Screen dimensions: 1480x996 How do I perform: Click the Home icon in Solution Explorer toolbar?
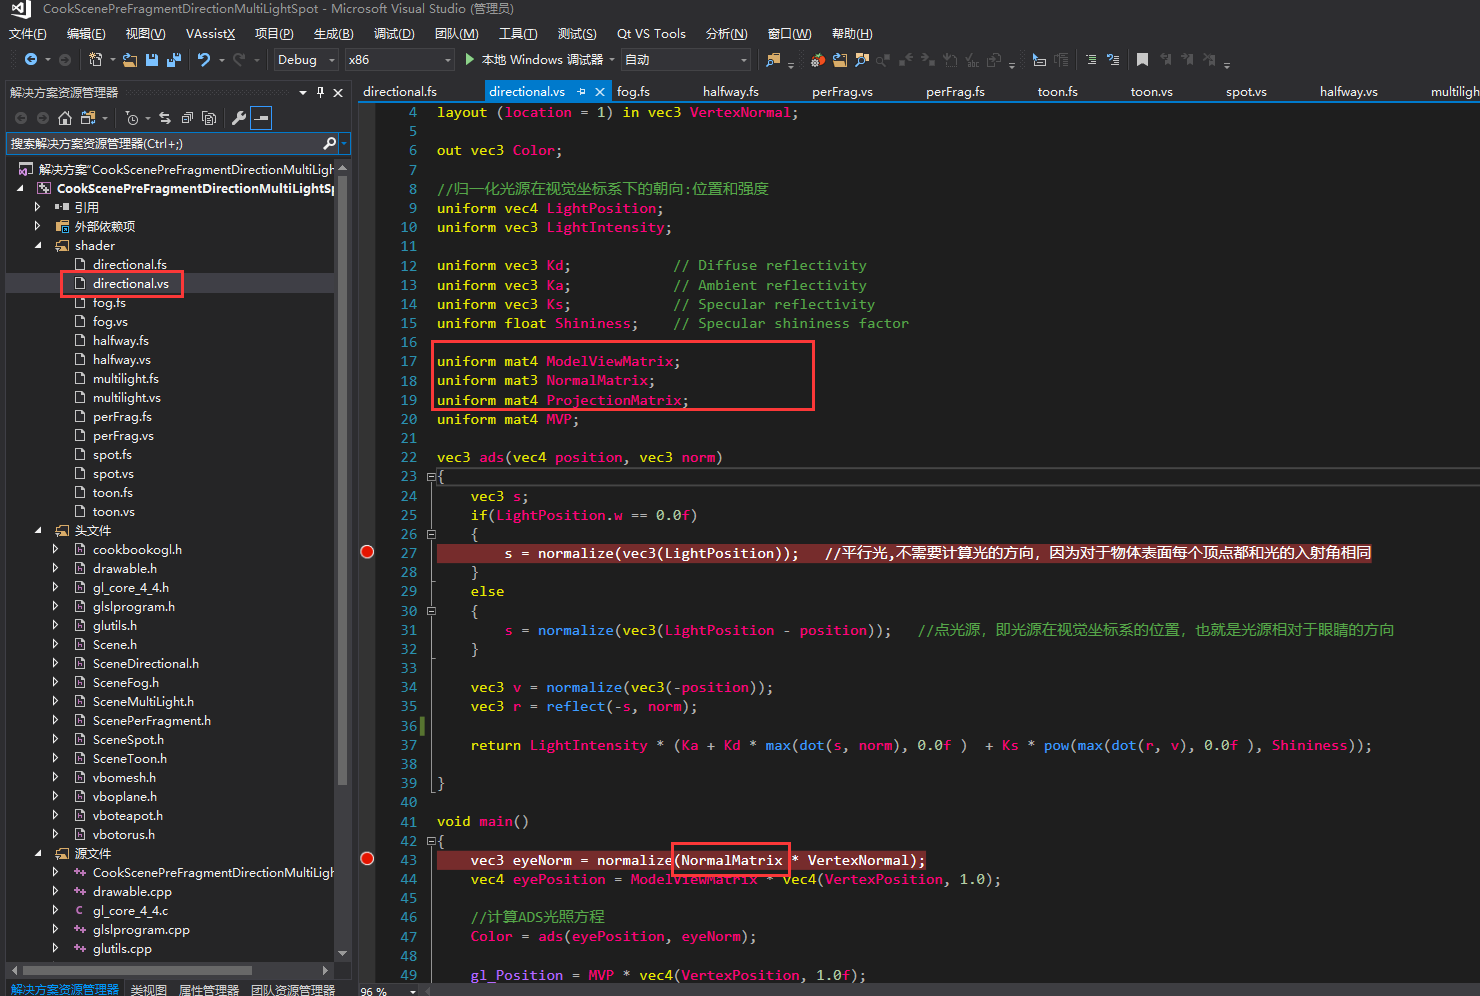pos(65,117)
